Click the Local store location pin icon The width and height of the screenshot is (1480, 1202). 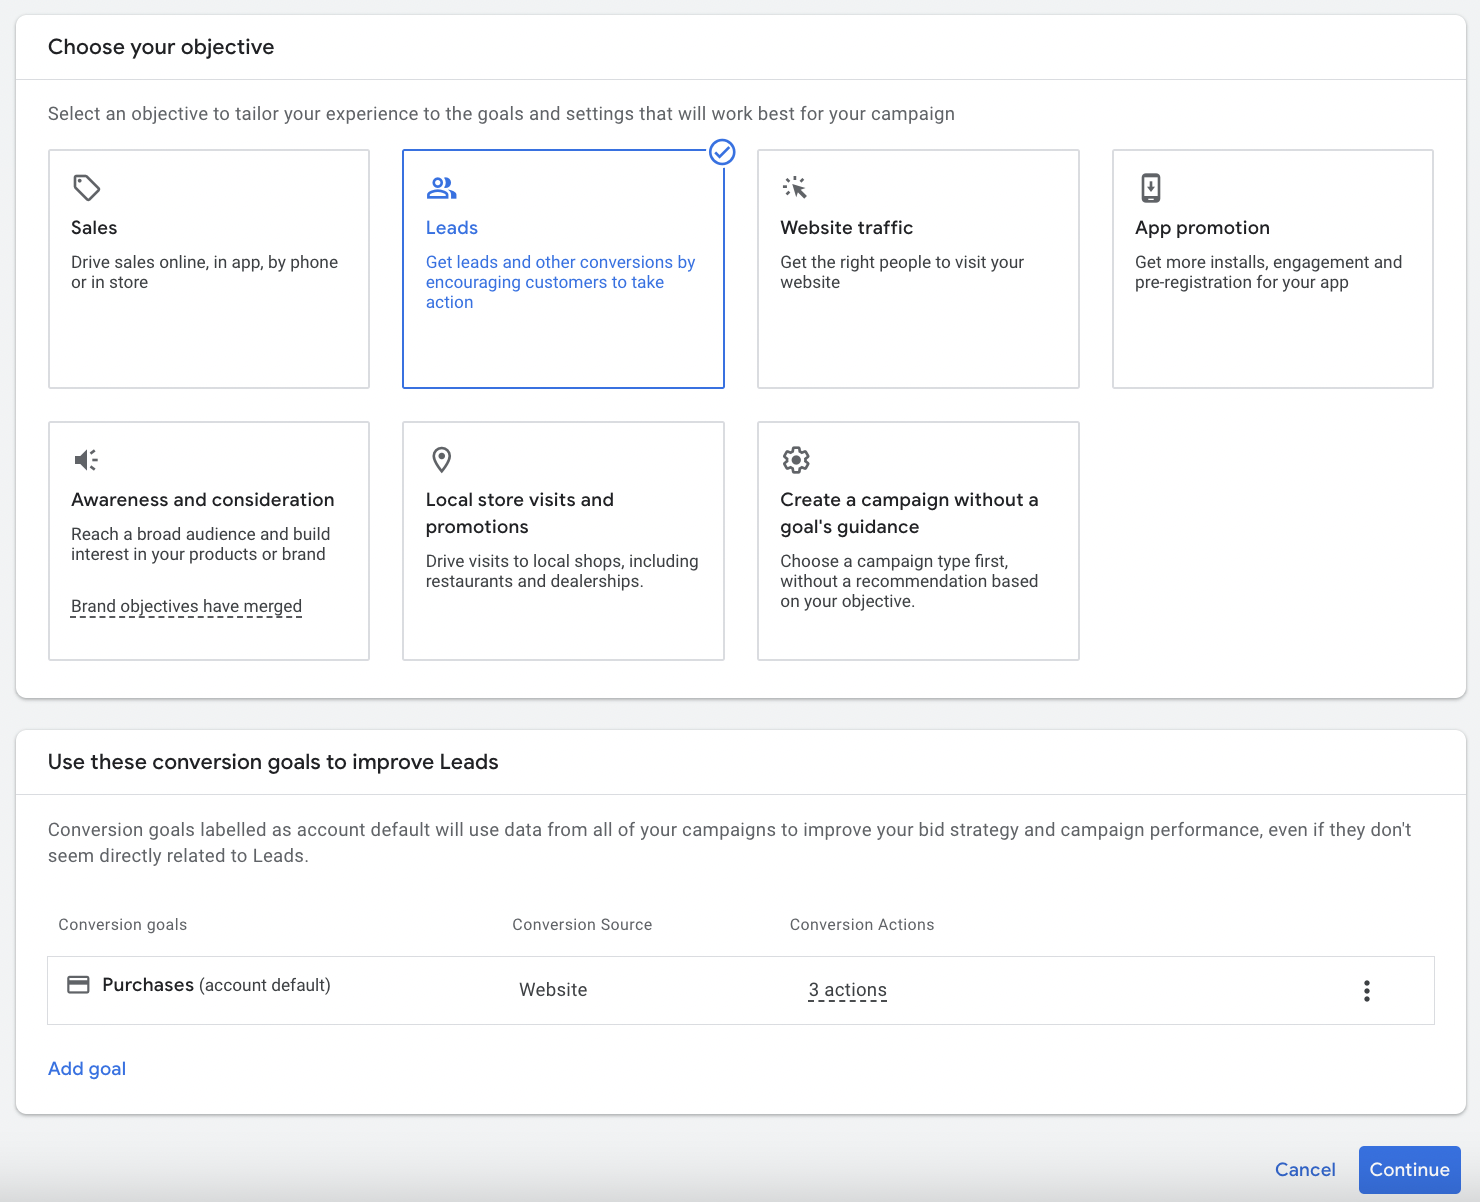(441, 459)
